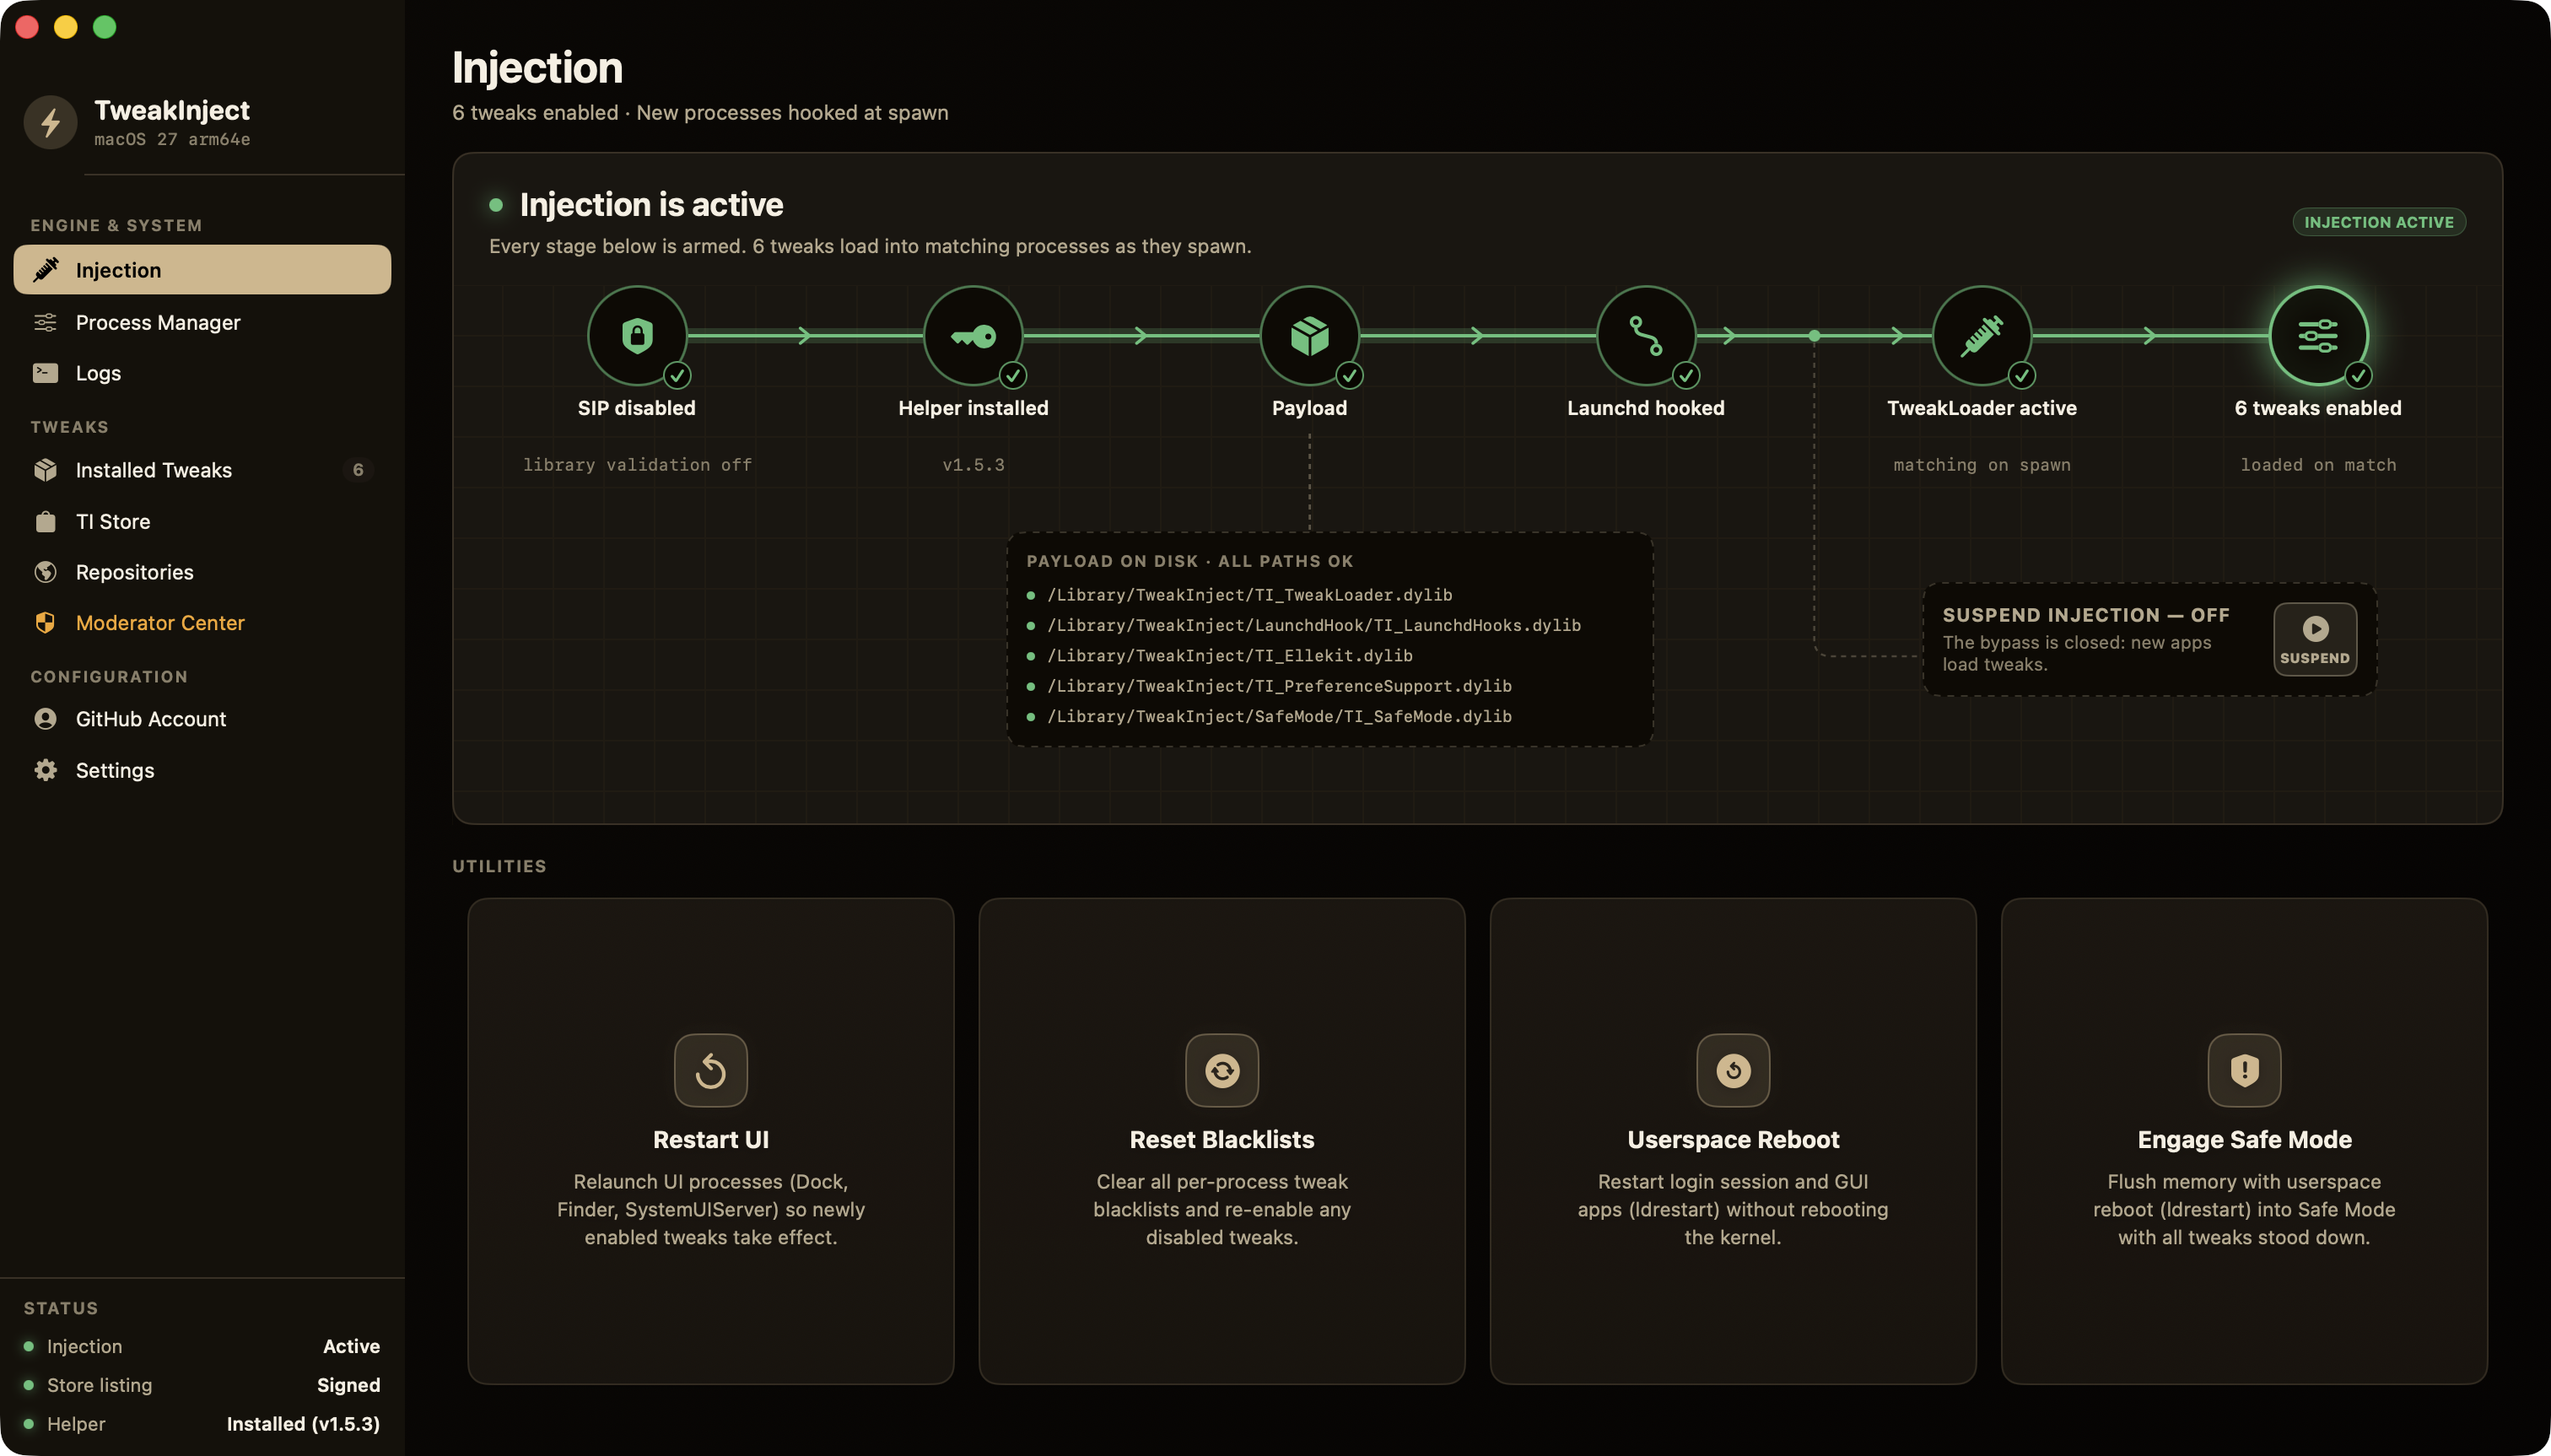2551x1456 pixels.
Task: Select the TweakLoader active syringe stage icon
Action: point(1981,336)
